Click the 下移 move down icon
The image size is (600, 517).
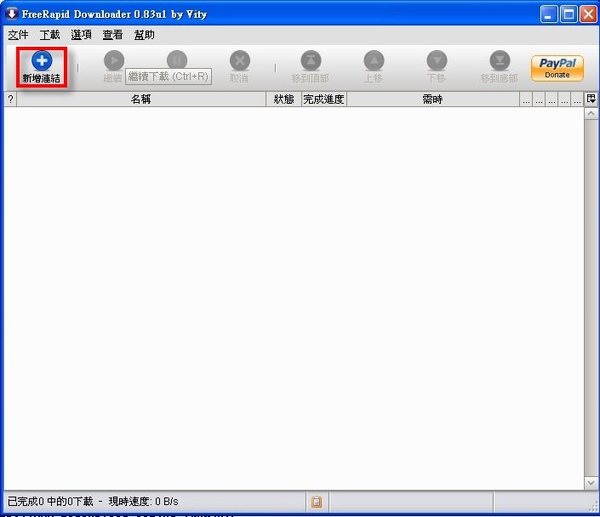(437, 60)
